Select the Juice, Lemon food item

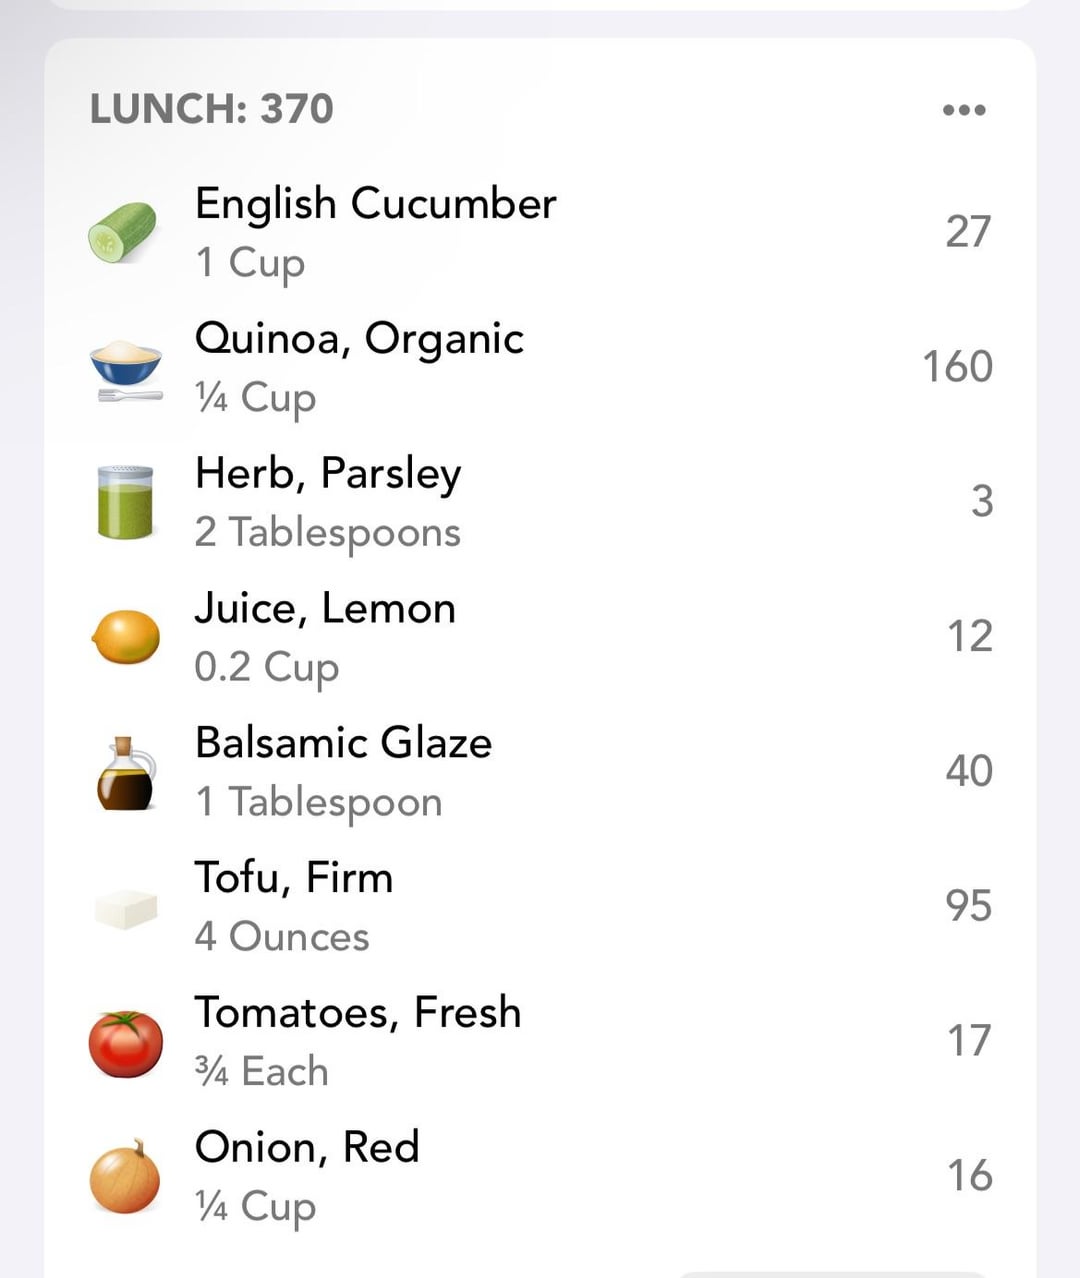(x=325, y=609)
